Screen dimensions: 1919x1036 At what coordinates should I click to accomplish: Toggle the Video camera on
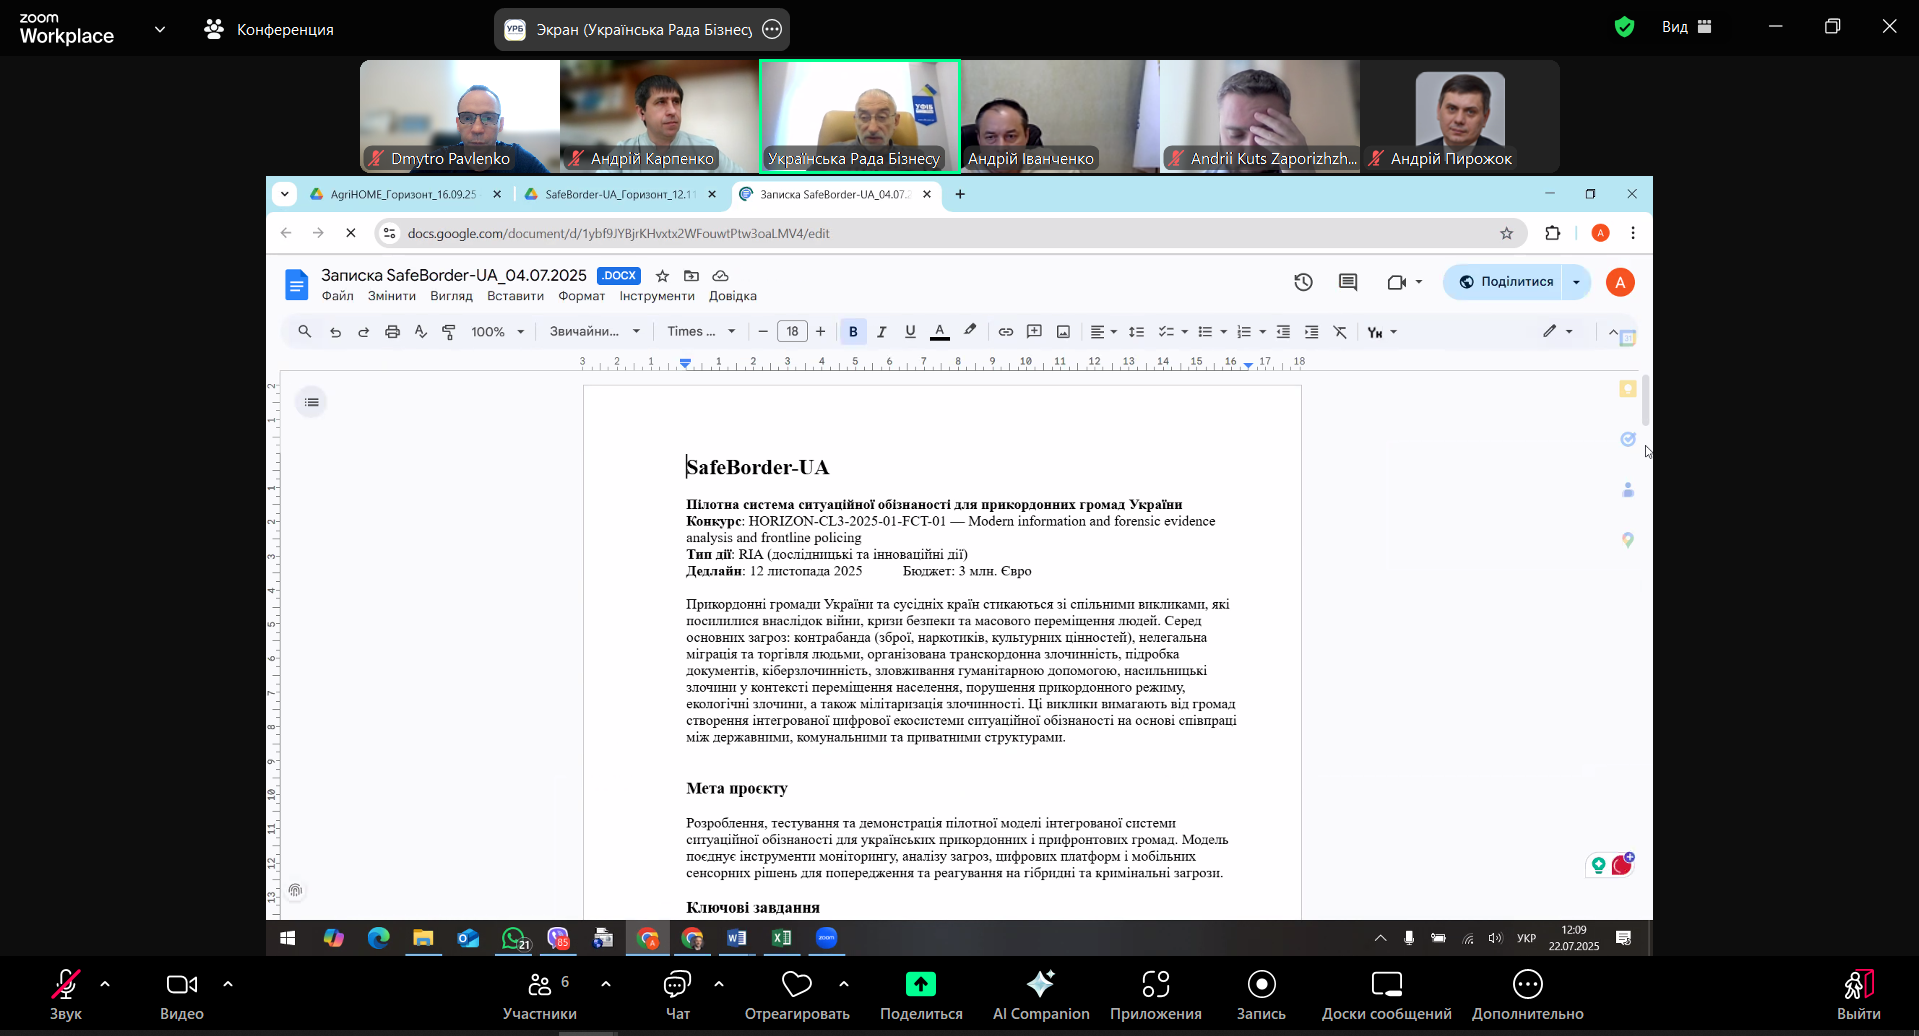tap(181, 985)
